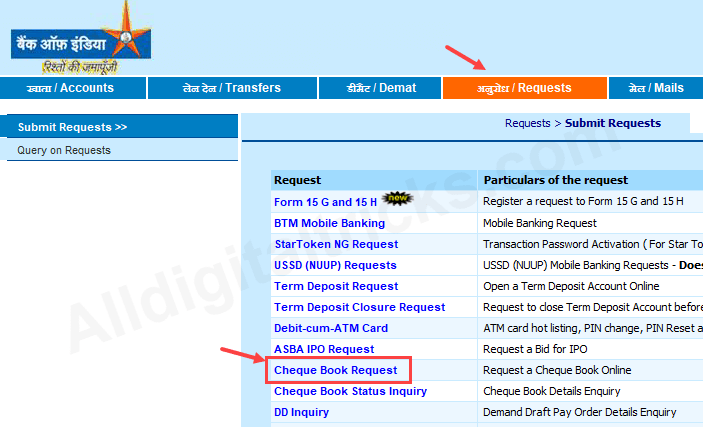Open the Cheque Book Status Inquiry link

click(350, 392)
